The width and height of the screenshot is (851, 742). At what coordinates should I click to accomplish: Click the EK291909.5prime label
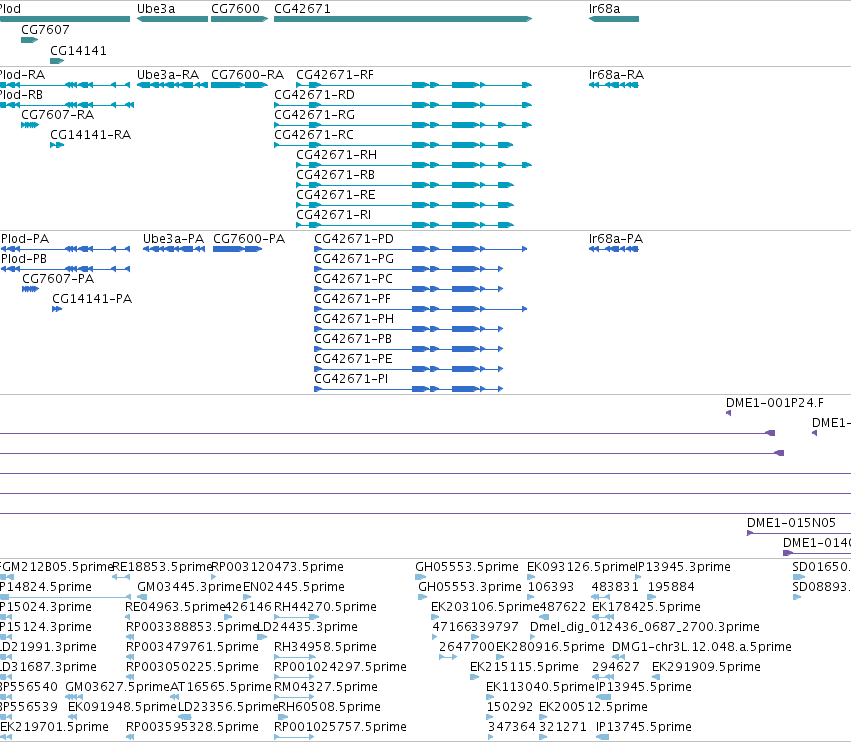pyautogui.click(x=706, y=668)
